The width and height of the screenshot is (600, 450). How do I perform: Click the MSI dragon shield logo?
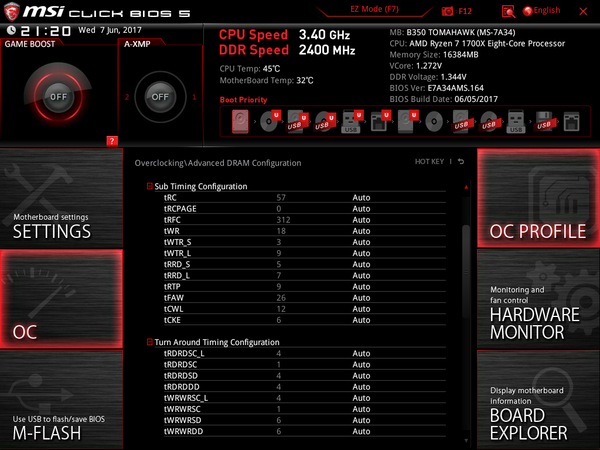(x=11, y=11)
